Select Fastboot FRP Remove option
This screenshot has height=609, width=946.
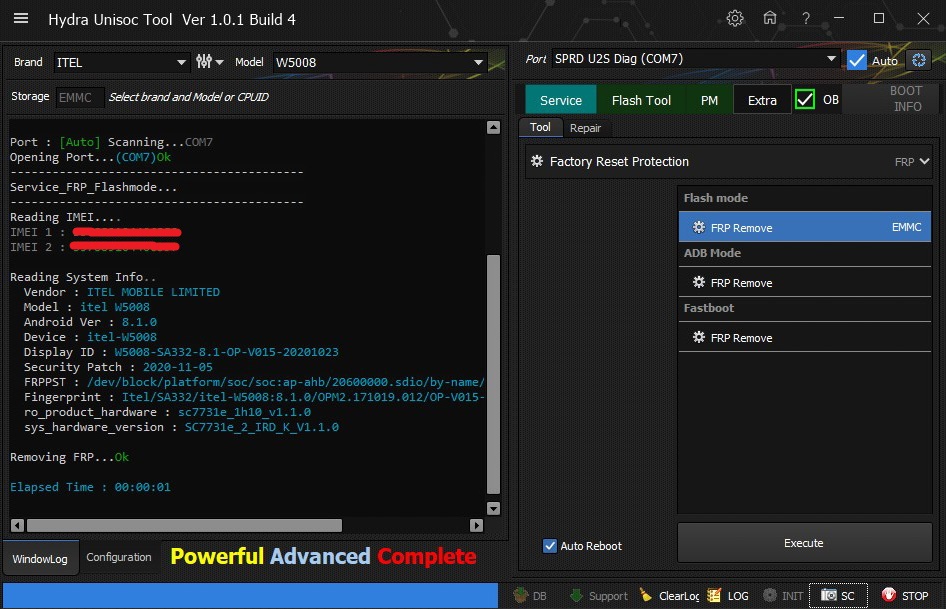(x=804, y=337)
